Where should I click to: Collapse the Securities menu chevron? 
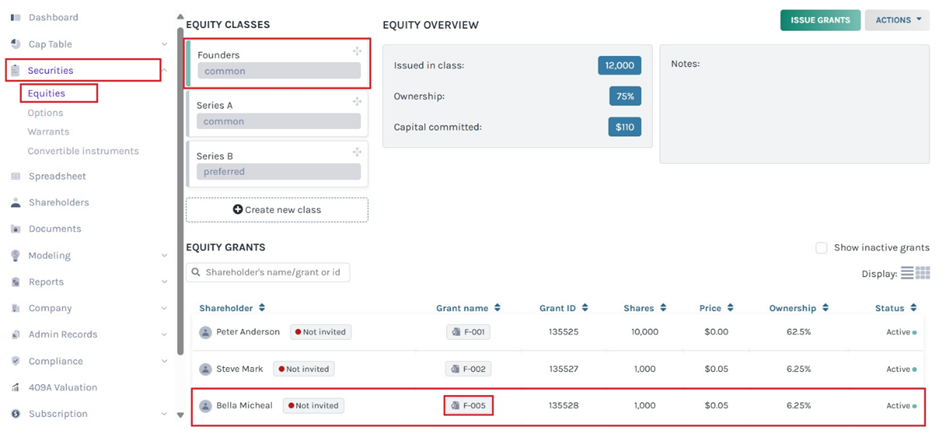click(164, 71)
